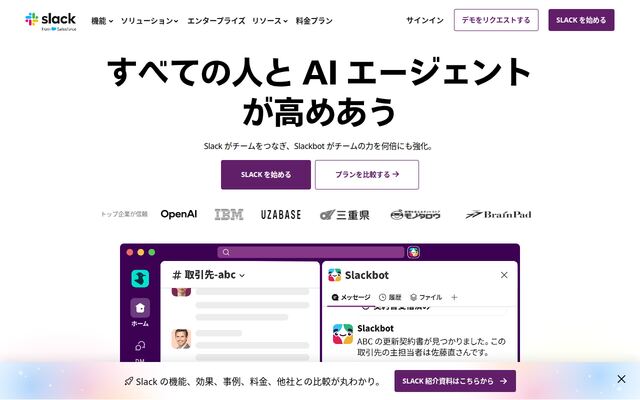Screen dimensions: 640x400
Task: Click the 三重県 logo
Action: [344, 215]
